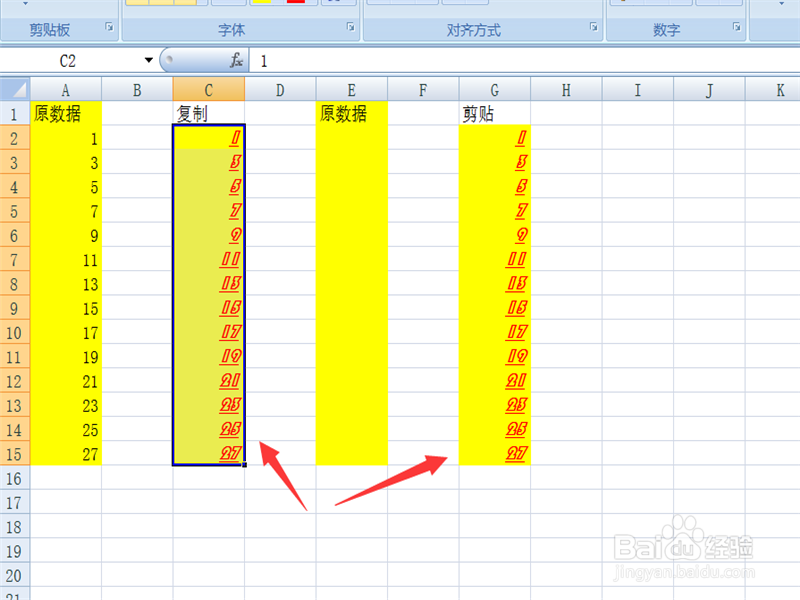The width and height of the screenshot is (800, 600).
Task: Click column C red italic cell 13
Action: click(209, 284)
